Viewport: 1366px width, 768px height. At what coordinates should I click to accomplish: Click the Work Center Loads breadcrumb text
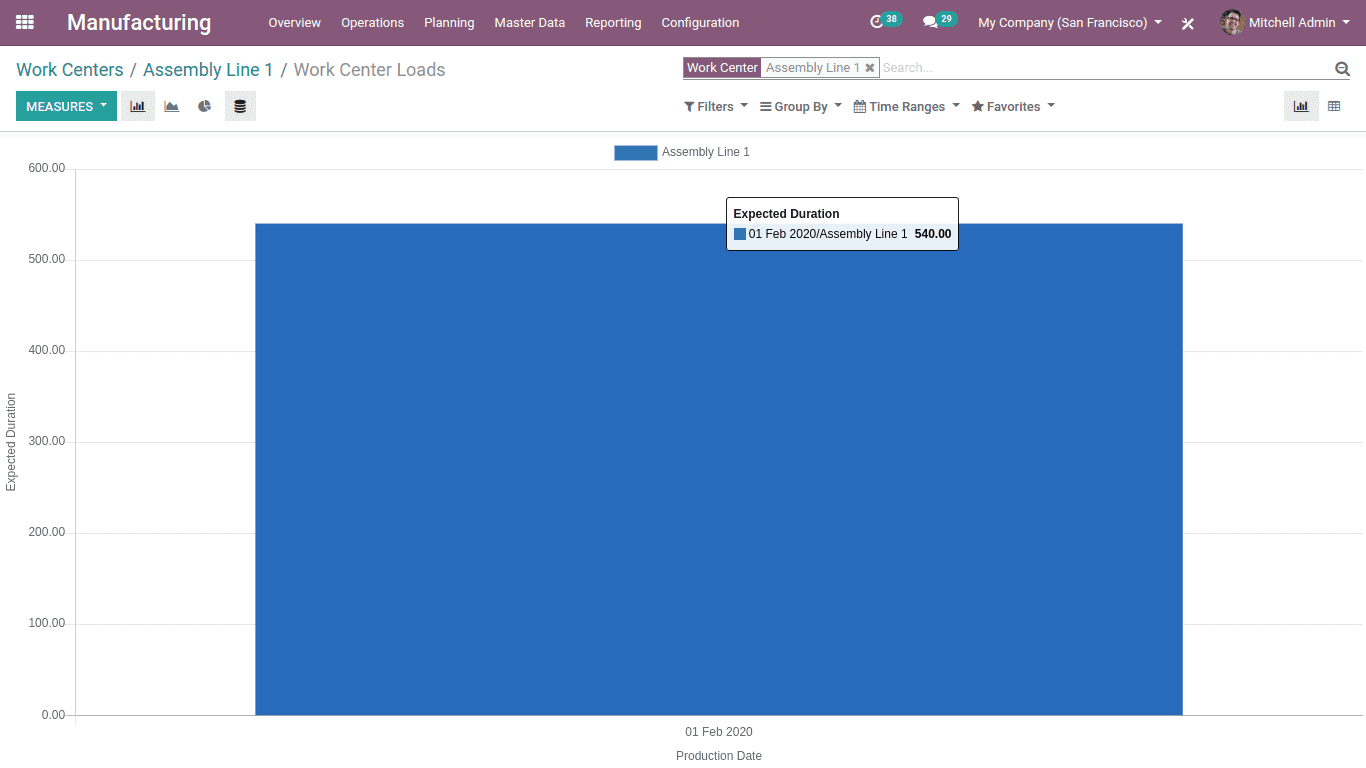pyautogui.click(x=369, y=69)
